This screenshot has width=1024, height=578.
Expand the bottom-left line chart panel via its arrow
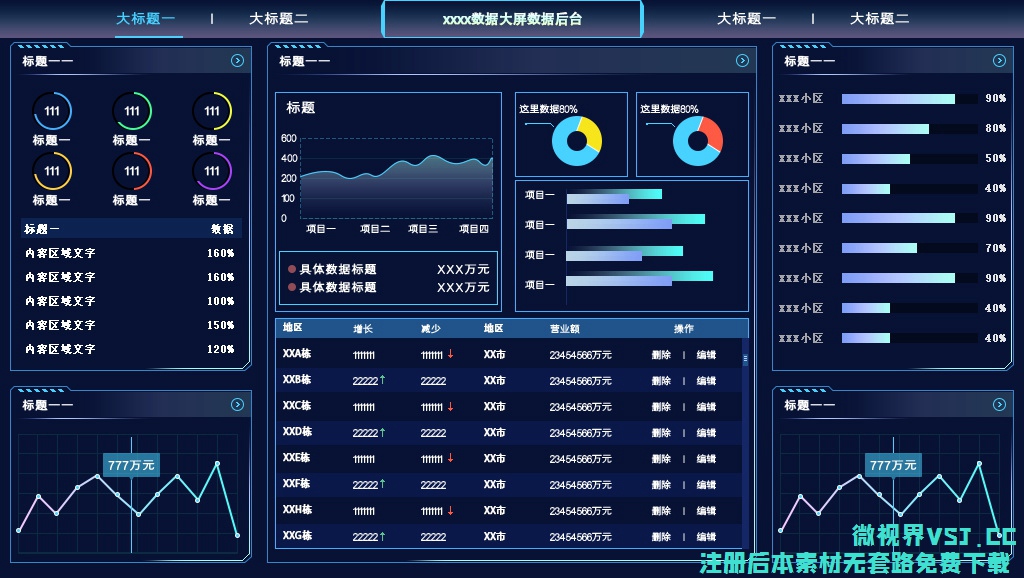point(237,405)
